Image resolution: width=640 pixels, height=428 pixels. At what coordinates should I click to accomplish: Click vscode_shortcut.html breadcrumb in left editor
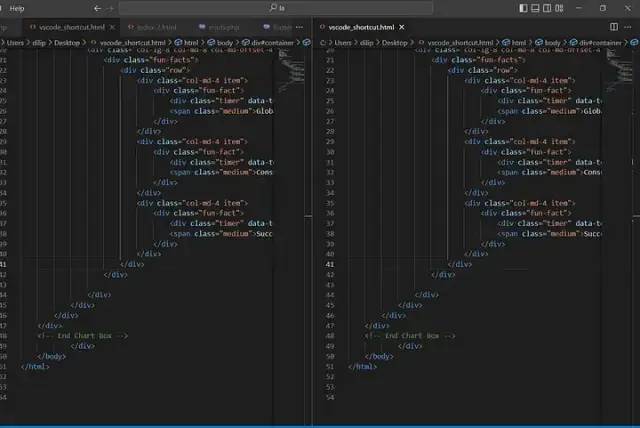tap(133, 43)
